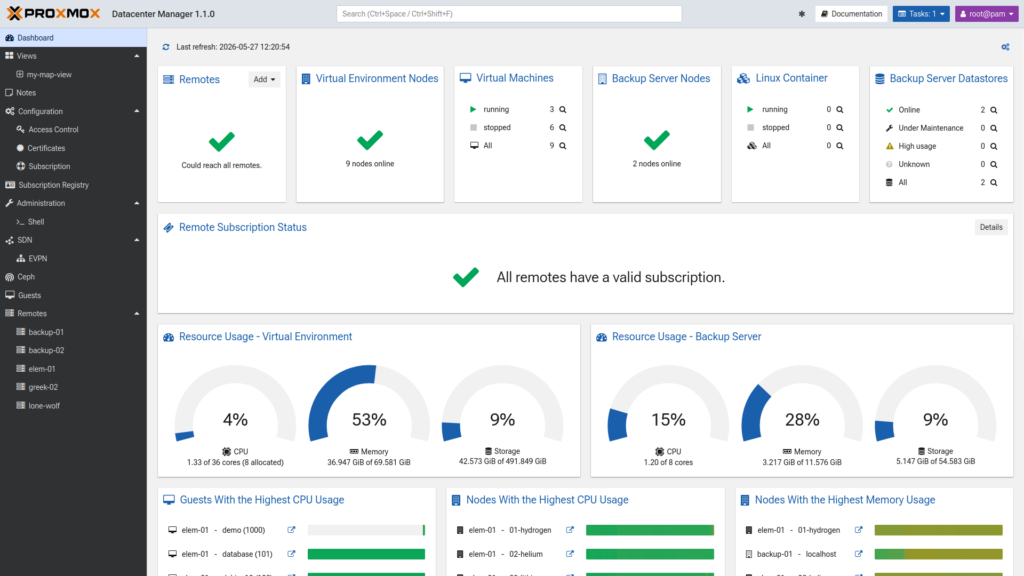Image resolution: width=1024 pixels, height=576 pixels.
Task: Click the refresh icon beside Last refresh
Action: (x=166, y=47)
